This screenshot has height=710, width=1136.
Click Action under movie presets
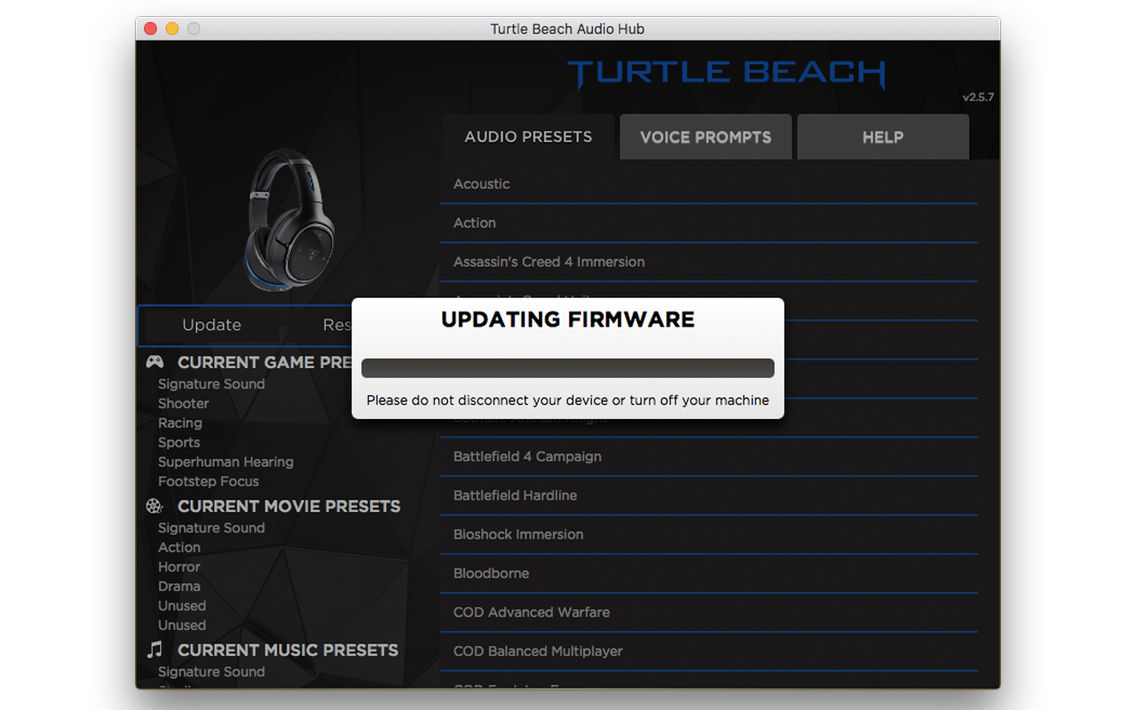[x=179, y=548]
